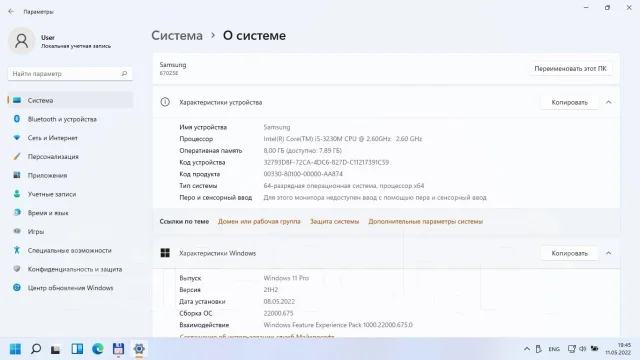Open Персонализация settings

coord(70,157)
